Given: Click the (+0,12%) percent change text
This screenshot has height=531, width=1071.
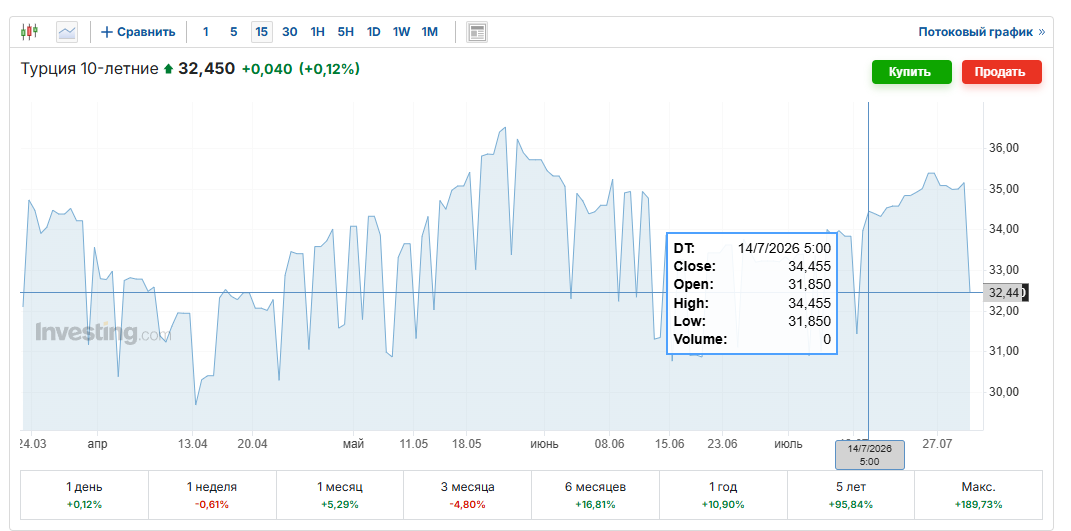Looking at the screenshot, I should coord(329,69).
